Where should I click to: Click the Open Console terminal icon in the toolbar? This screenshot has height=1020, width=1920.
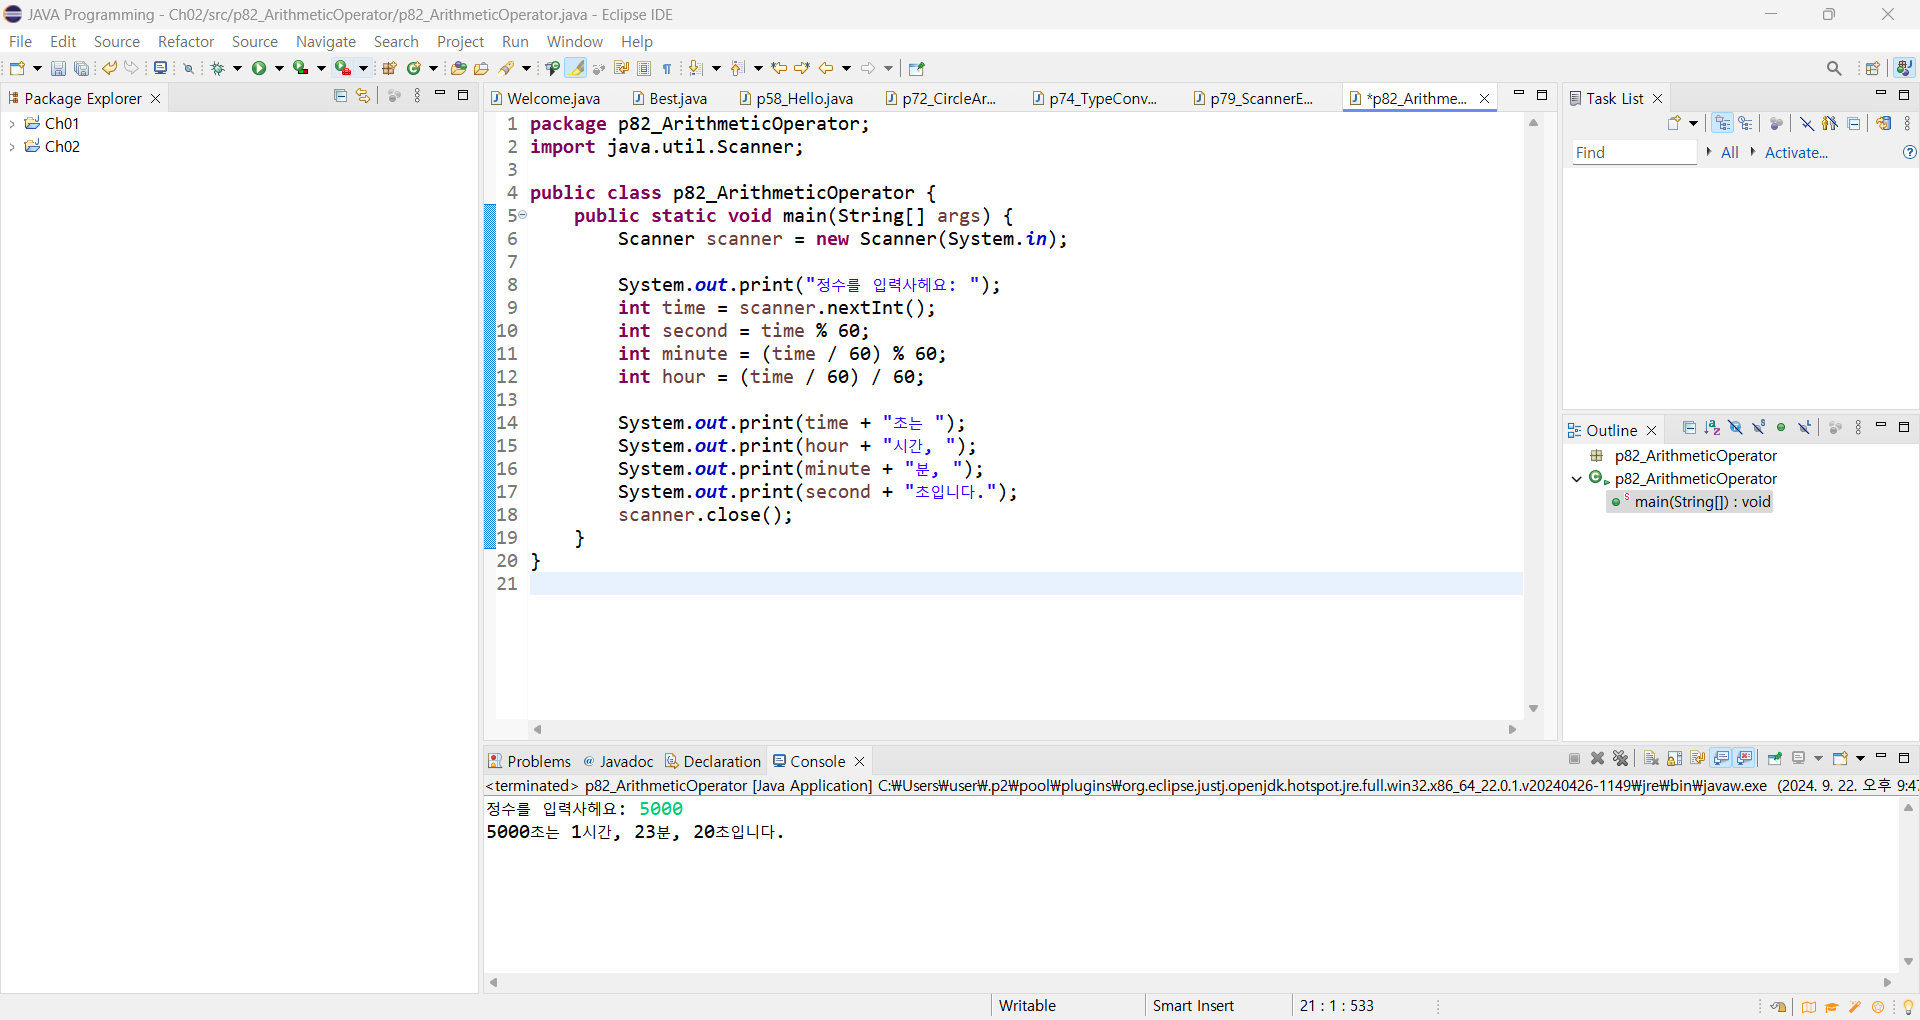(160, 68)
